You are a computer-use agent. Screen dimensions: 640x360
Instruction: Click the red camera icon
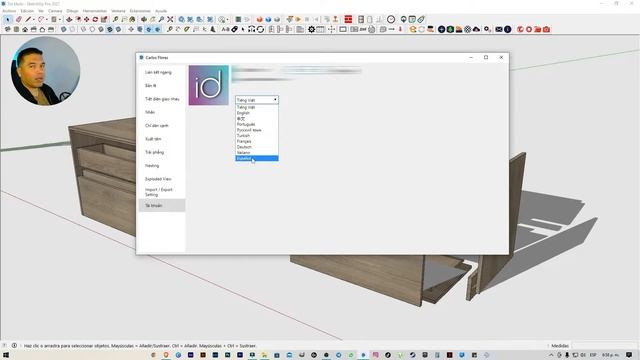point(547,29)
